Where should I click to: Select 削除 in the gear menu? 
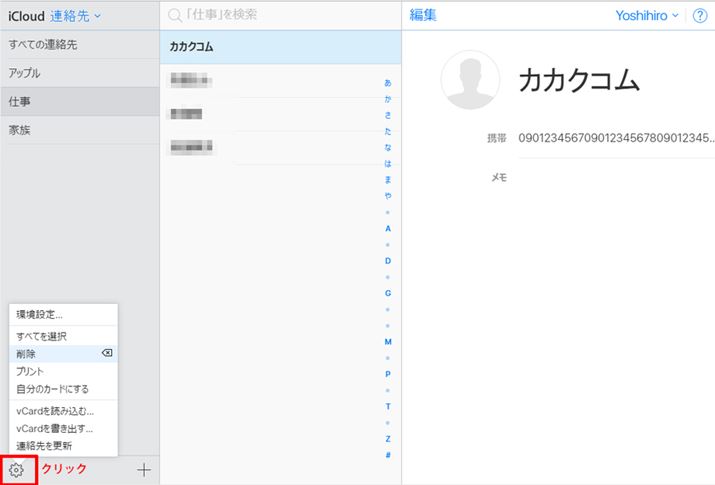(x=27, y=354)
